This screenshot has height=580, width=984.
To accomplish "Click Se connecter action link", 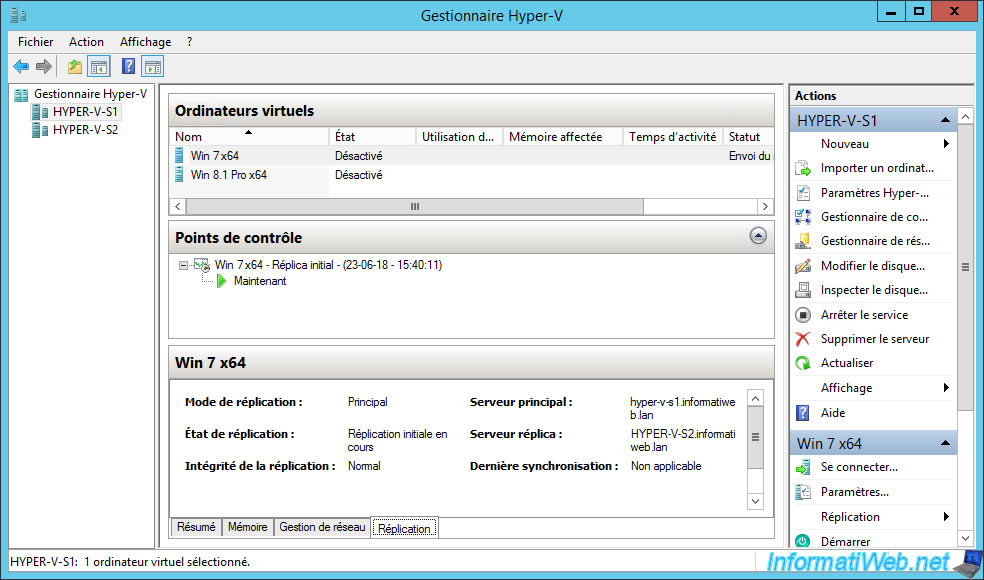I will pos(859,468).
